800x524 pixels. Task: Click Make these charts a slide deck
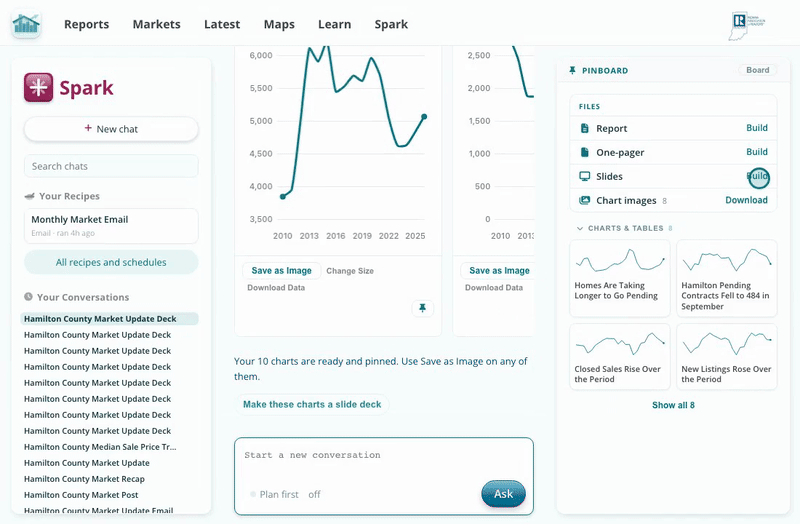pyautogui.click(x=312, y=404)
